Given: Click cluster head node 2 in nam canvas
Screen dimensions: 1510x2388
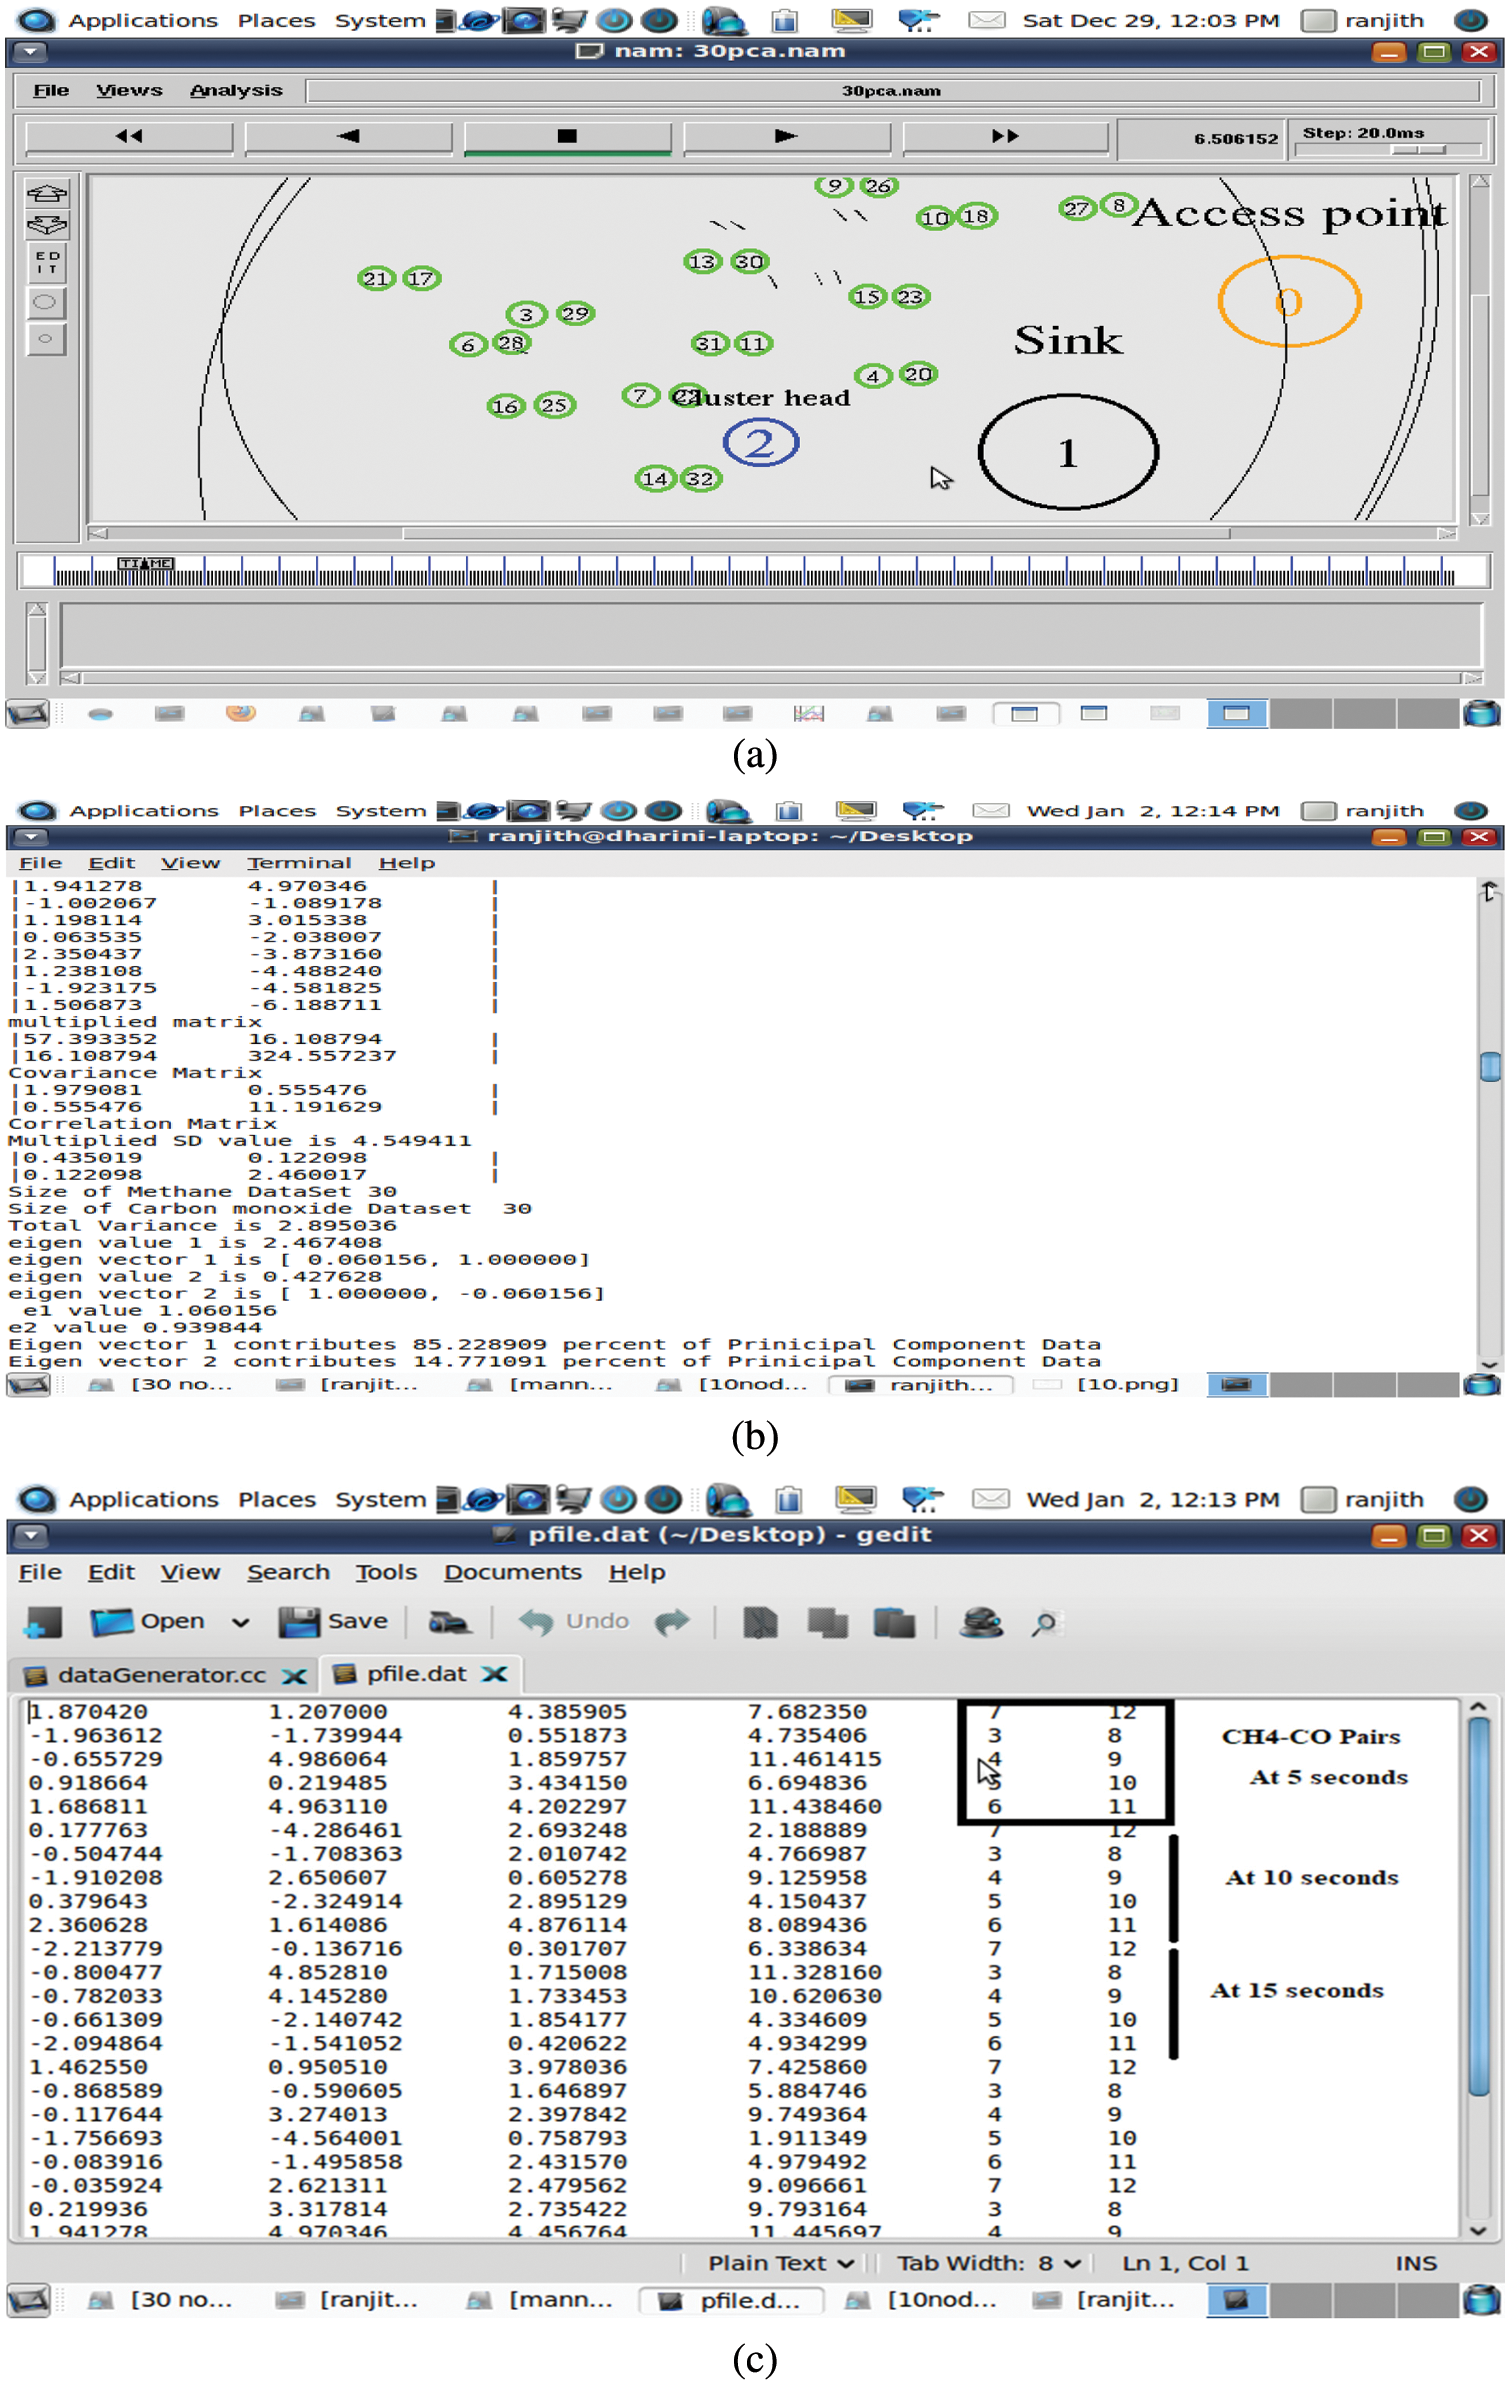Looking at the screenshot, I should 760,443.
